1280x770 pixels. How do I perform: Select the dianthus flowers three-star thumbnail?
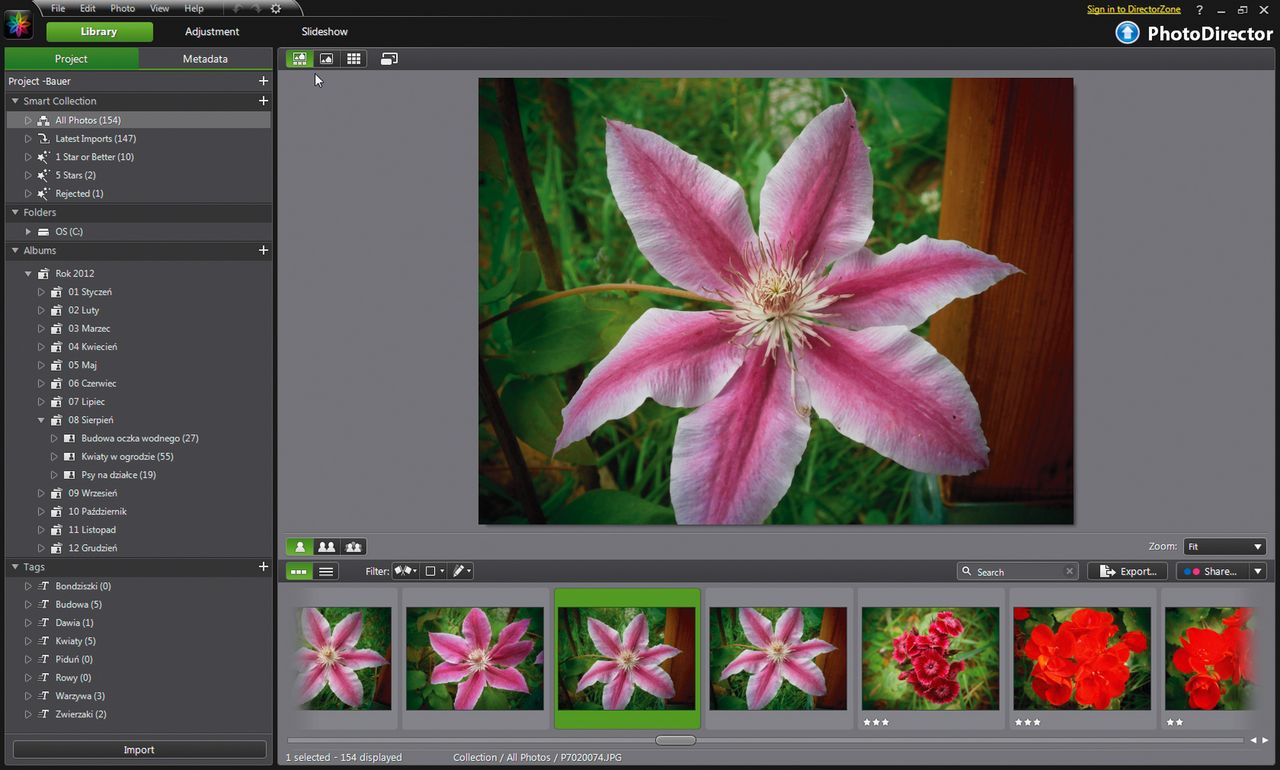930,658
